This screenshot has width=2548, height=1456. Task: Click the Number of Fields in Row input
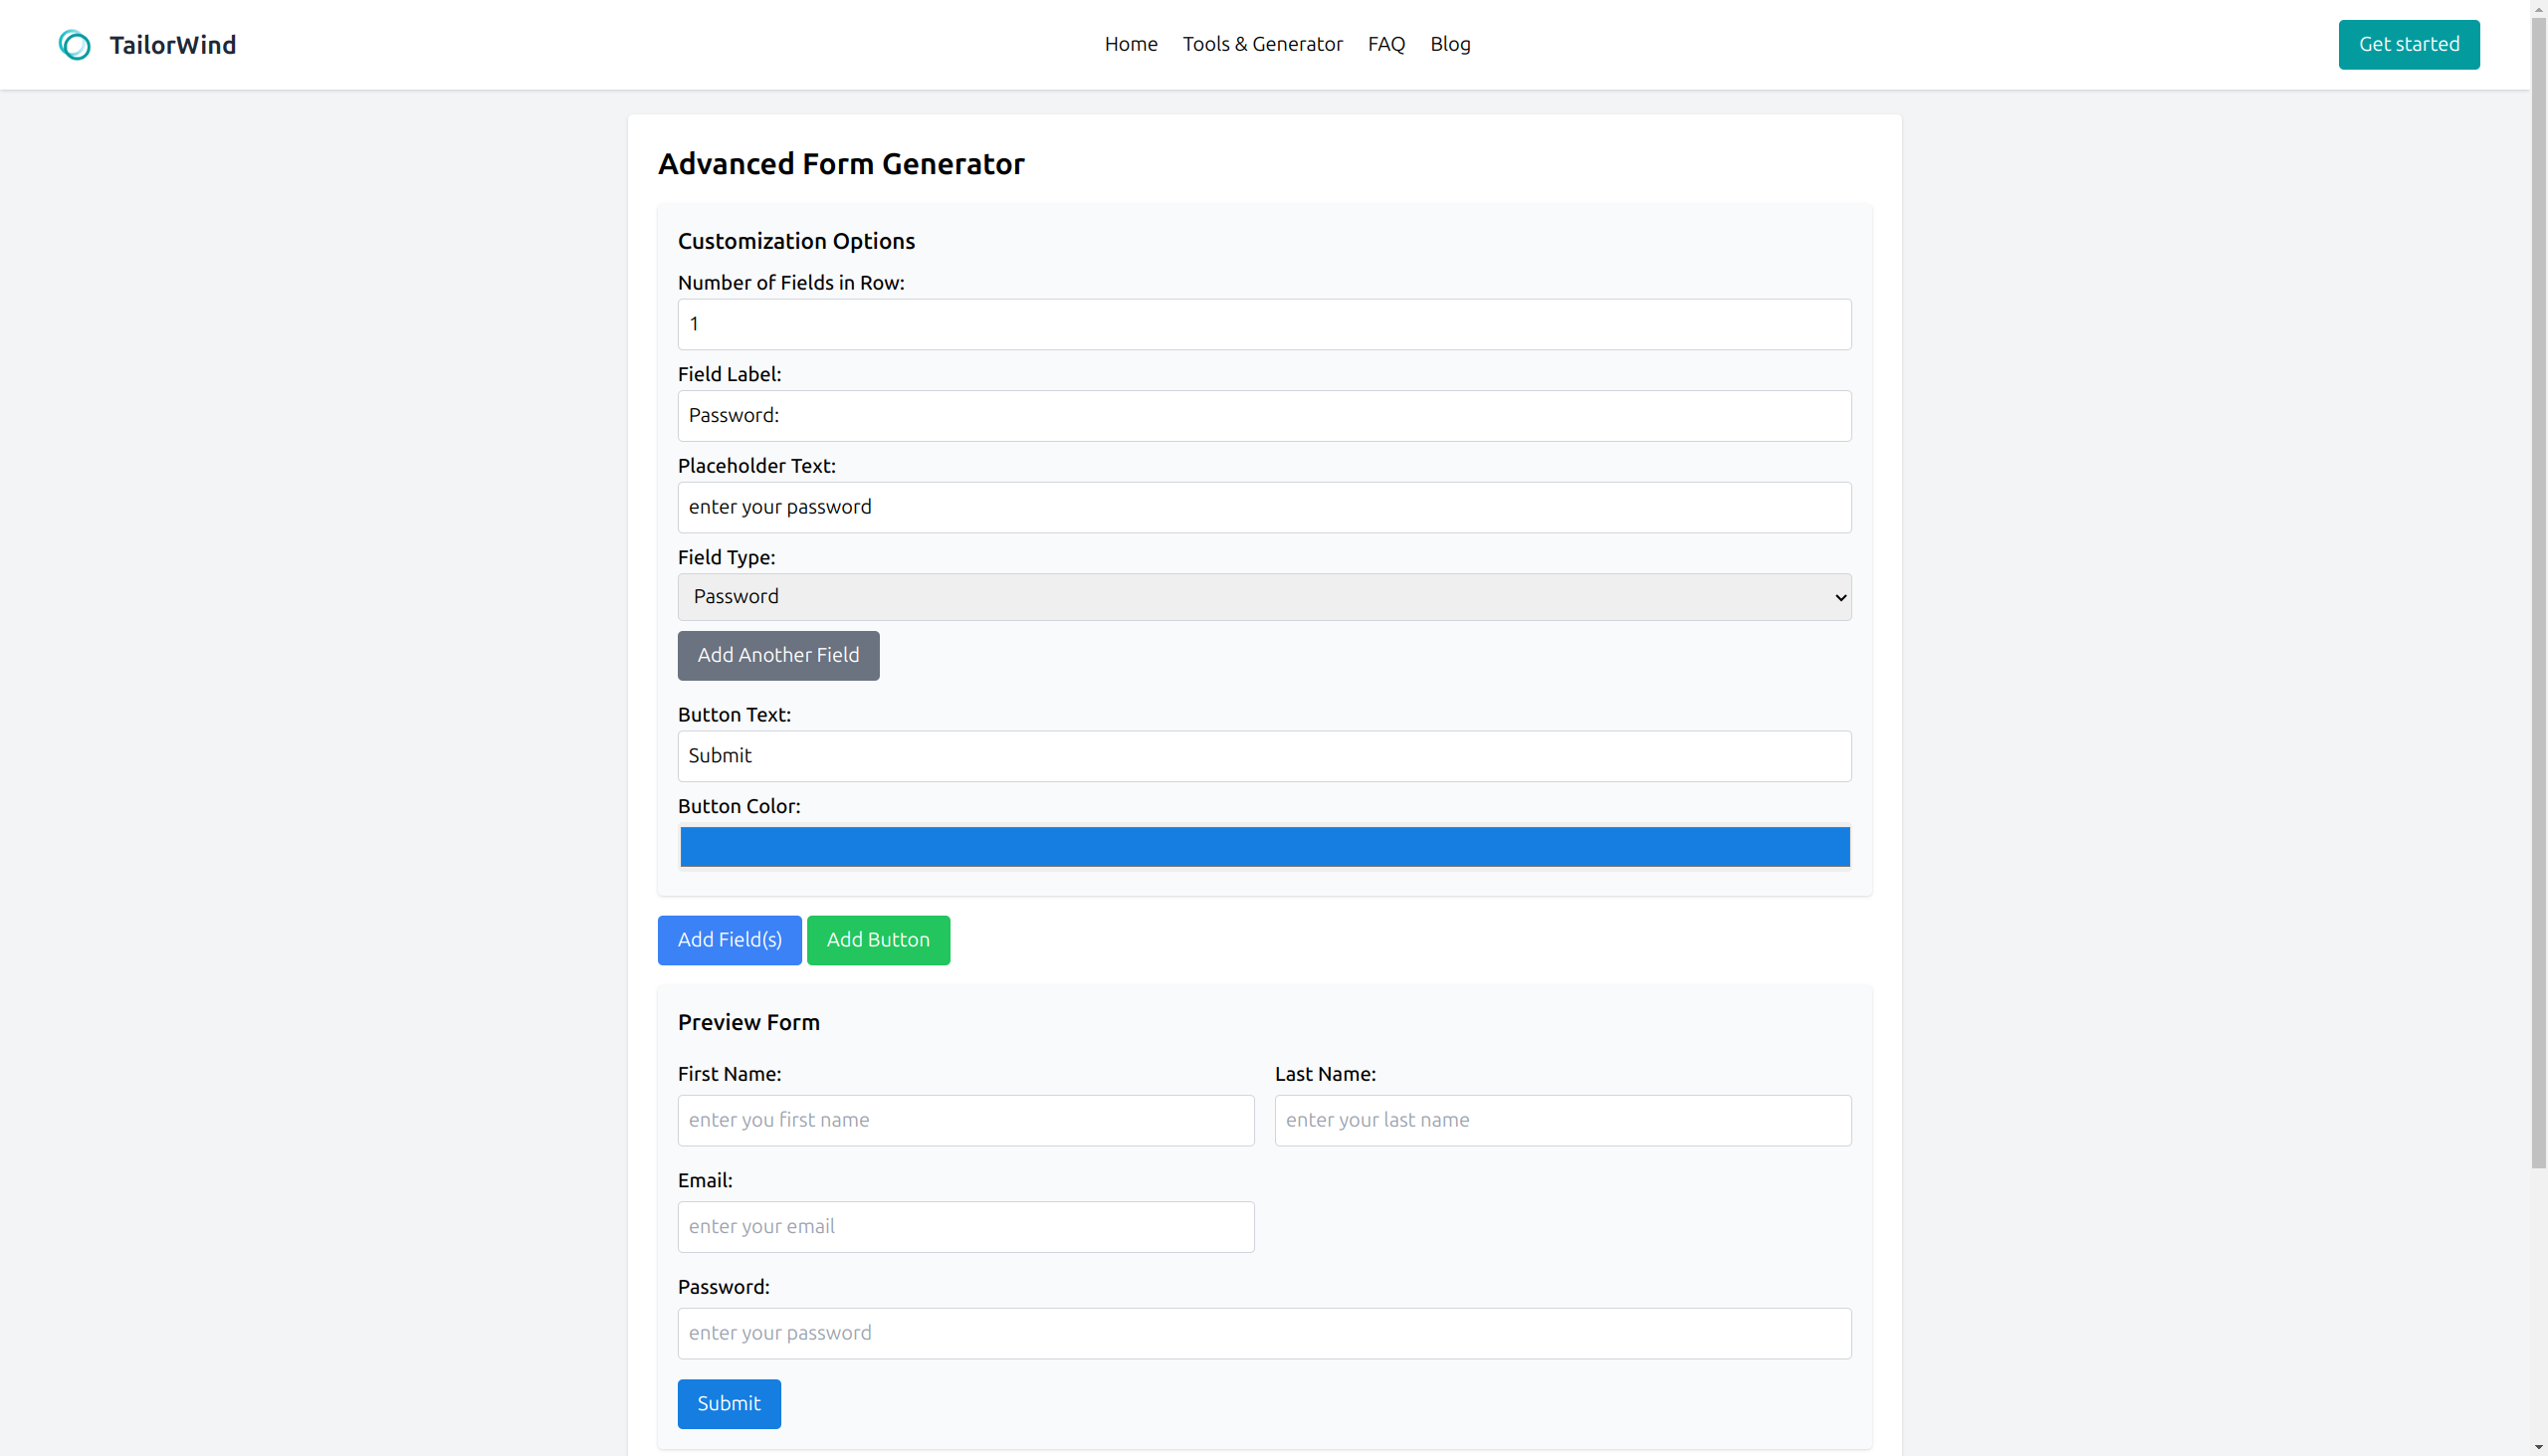pos(1263,323)
